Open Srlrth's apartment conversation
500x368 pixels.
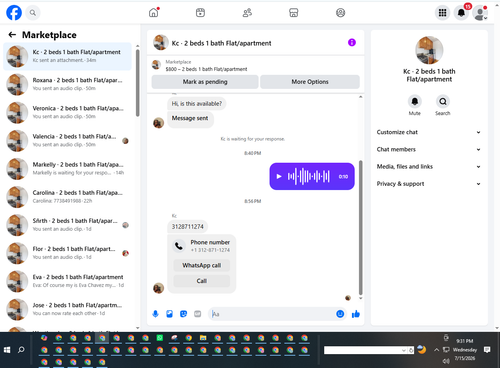tap(67, 225)
